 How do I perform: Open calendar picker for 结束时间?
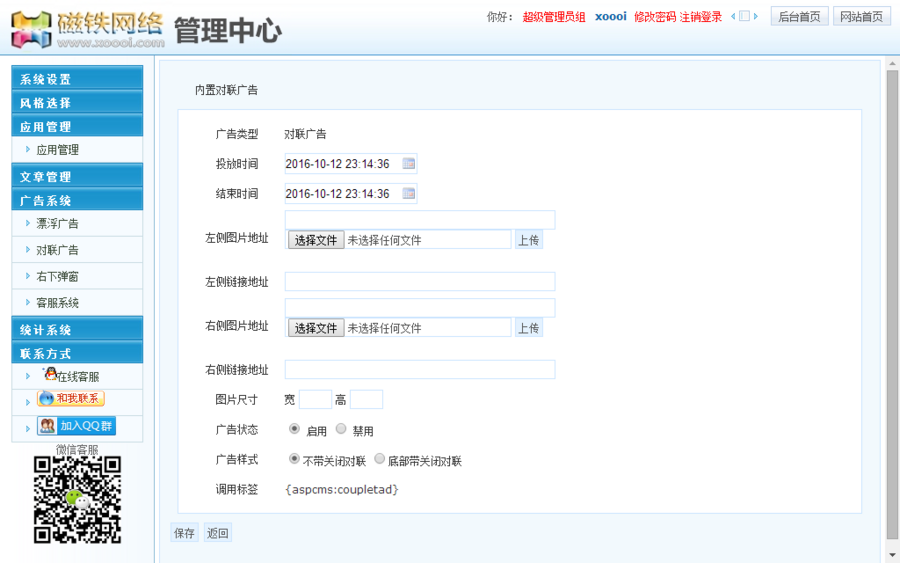409,193
